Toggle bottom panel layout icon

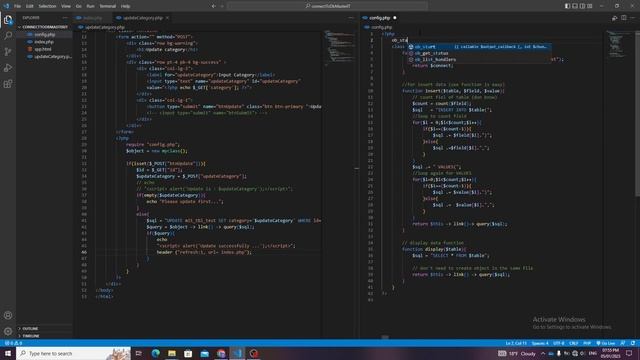575,6
